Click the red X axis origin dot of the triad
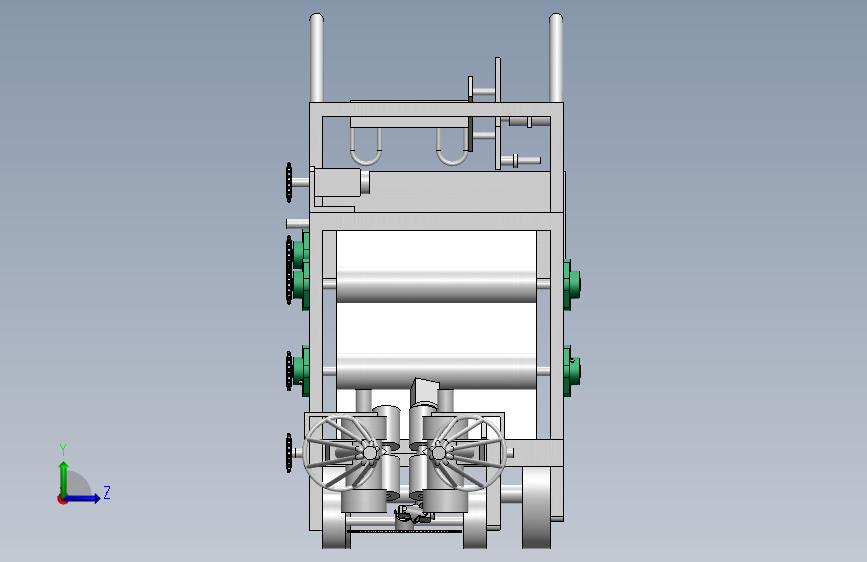867x562 pixels. tap(62, 499)
